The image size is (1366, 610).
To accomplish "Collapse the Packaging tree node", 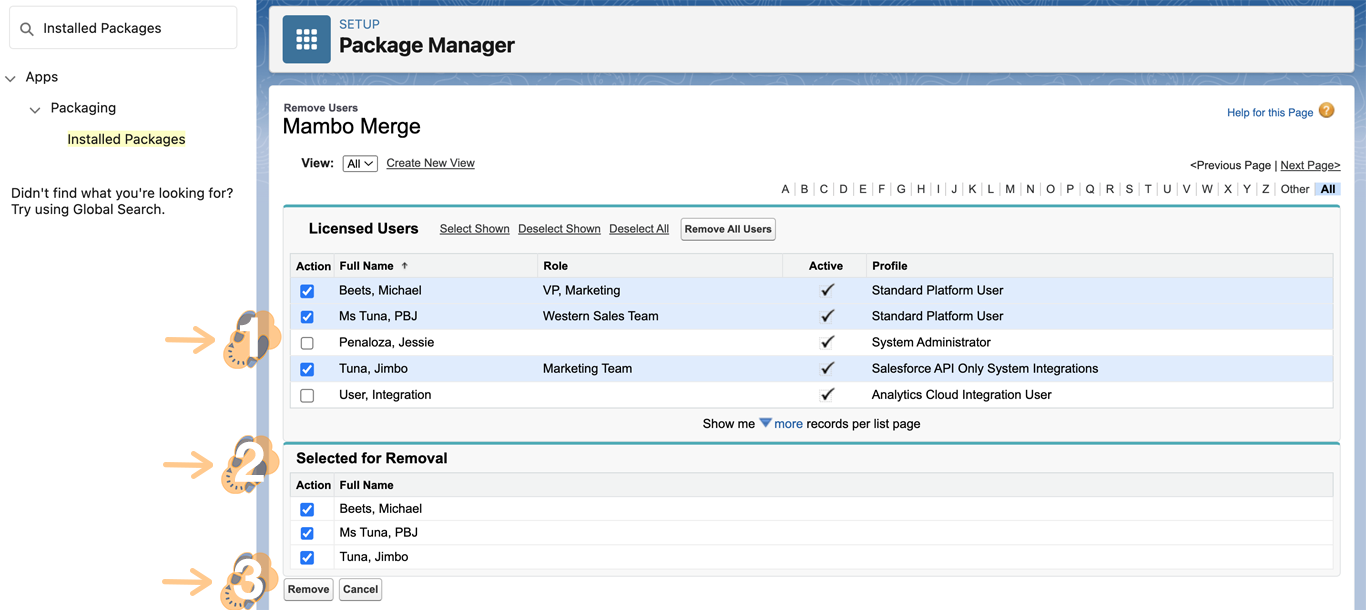I will (x=35, y=109).
